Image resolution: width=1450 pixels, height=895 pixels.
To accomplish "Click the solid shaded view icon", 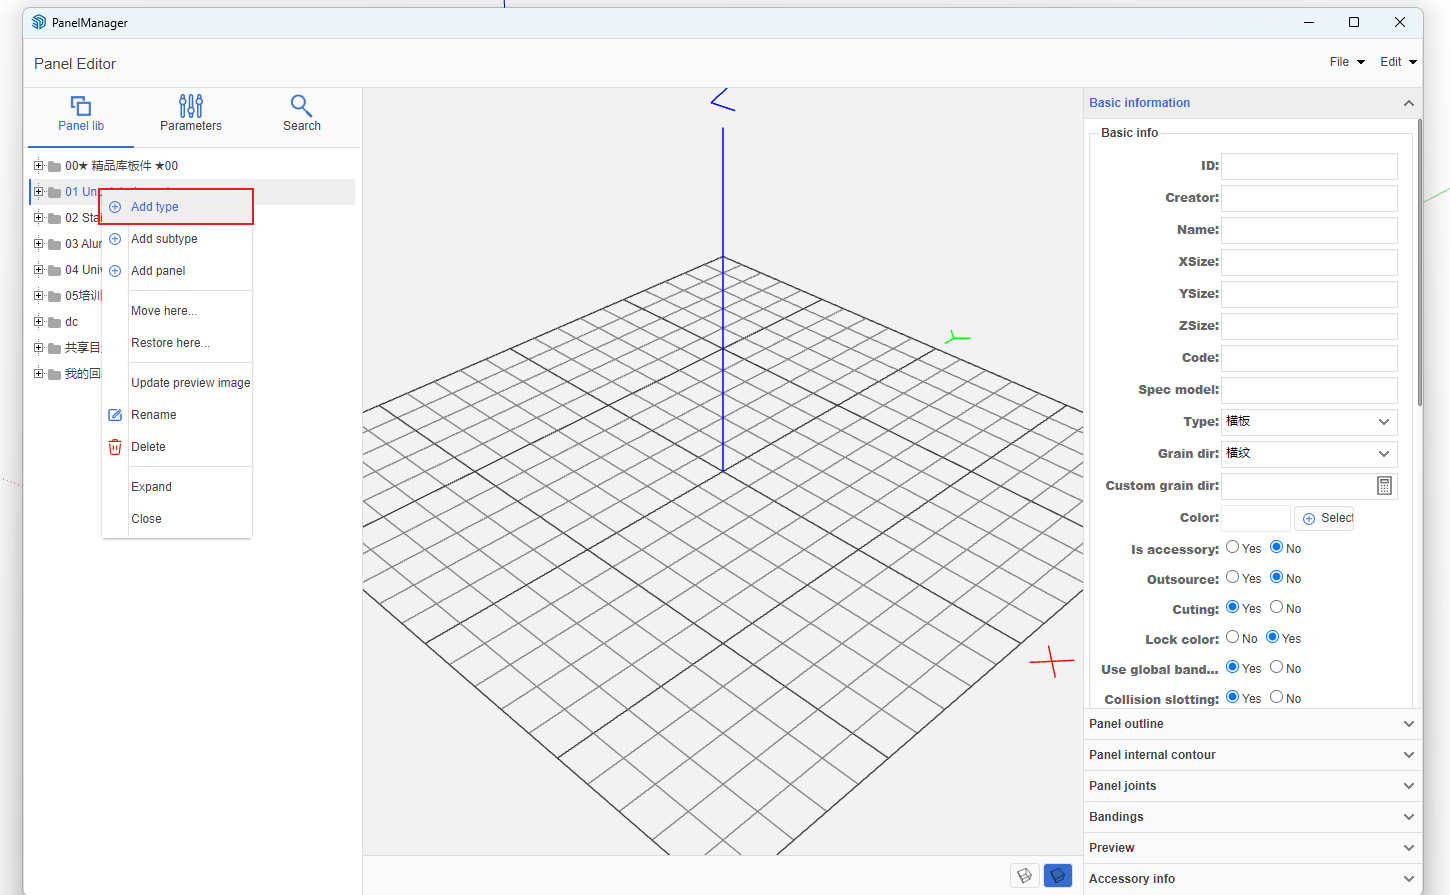I will point(1057,876).
